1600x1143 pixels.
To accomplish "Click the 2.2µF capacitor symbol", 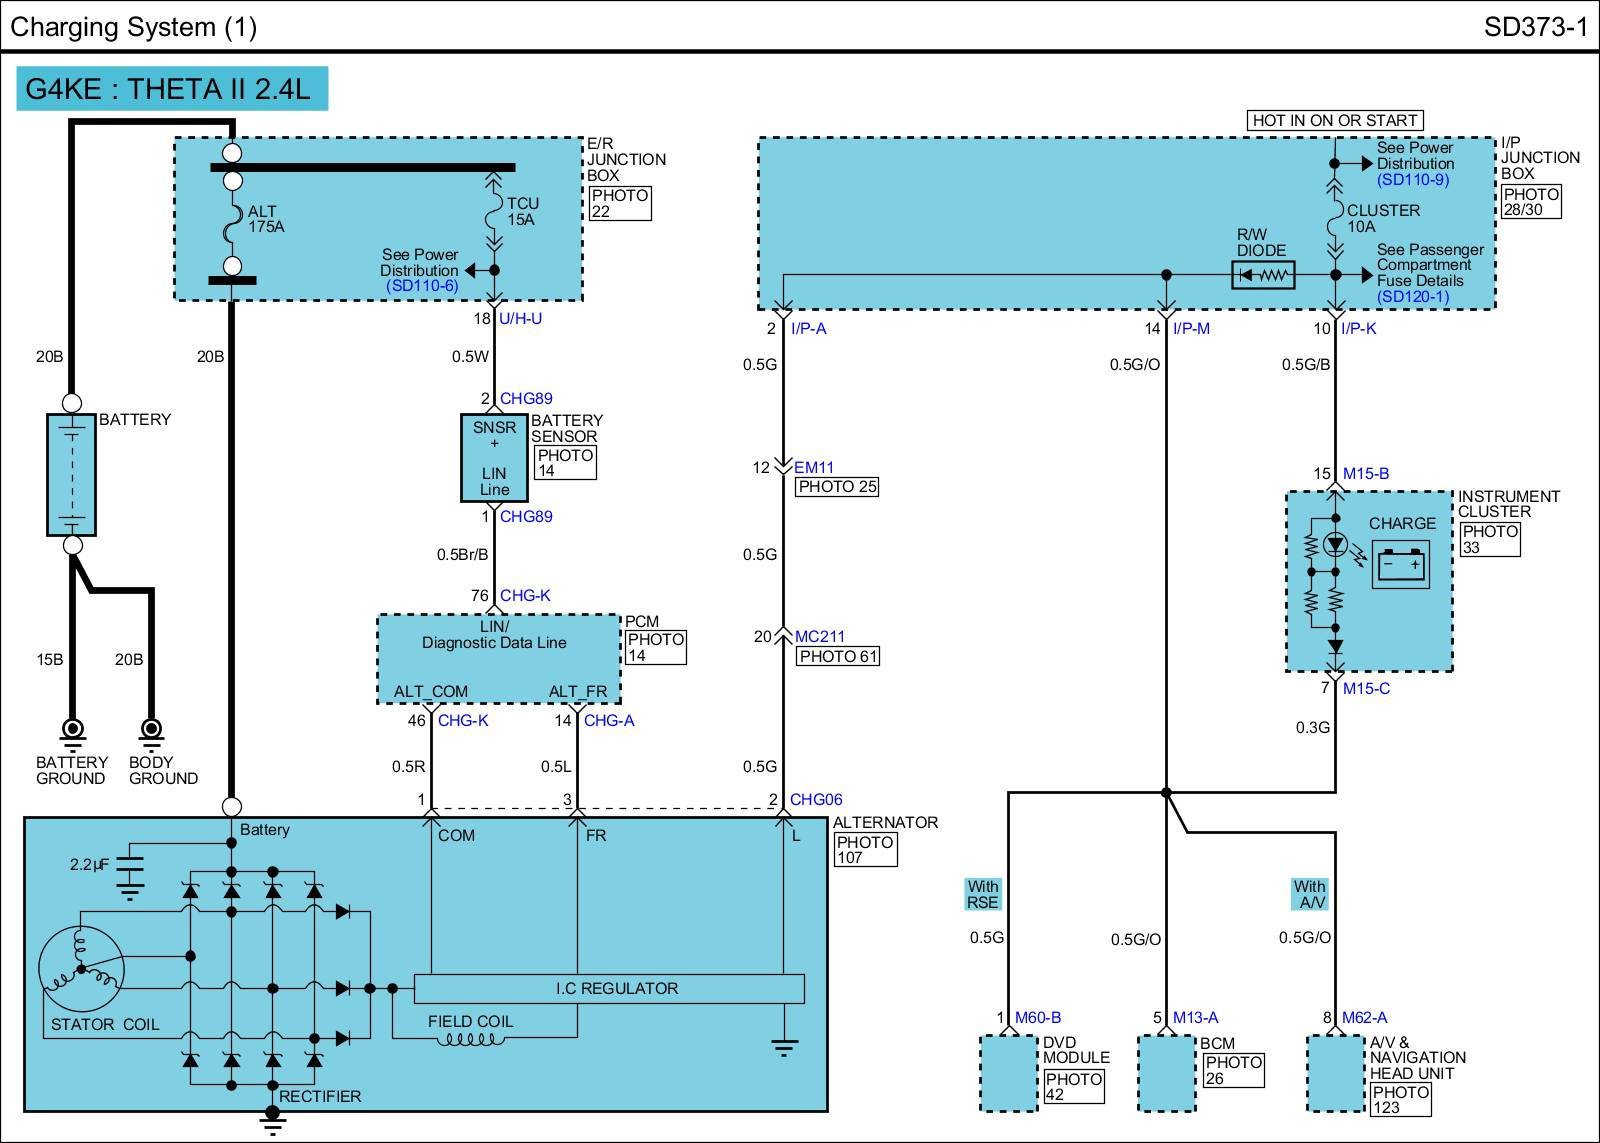I will point(130,868).
